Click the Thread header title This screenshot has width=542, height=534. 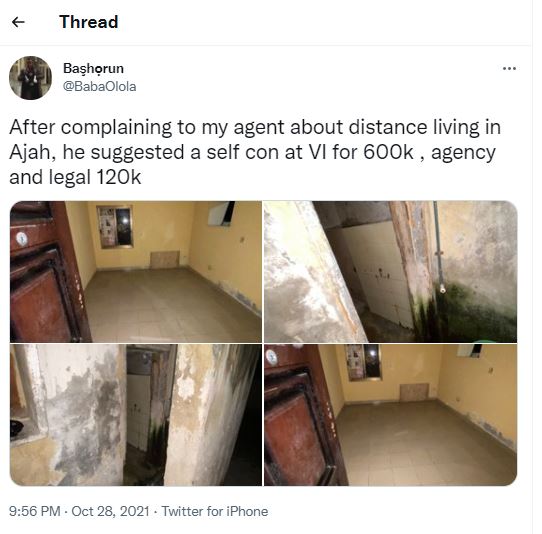(88, 22)
